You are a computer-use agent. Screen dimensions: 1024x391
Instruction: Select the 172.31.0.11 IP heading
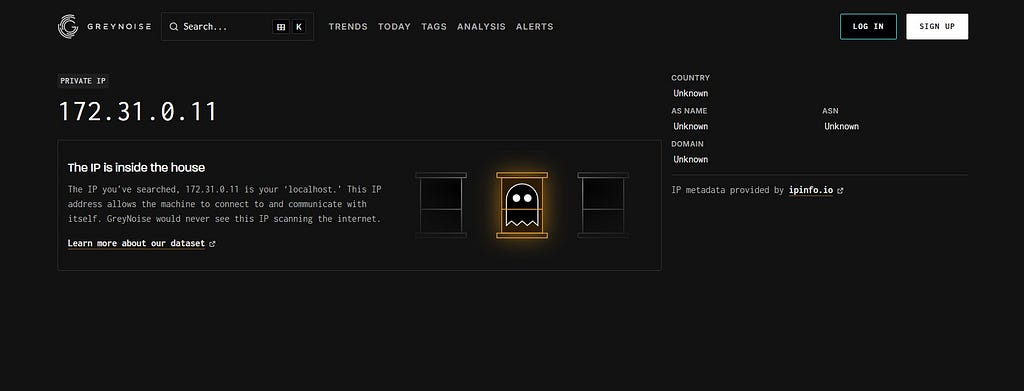[x=138, y=112]
